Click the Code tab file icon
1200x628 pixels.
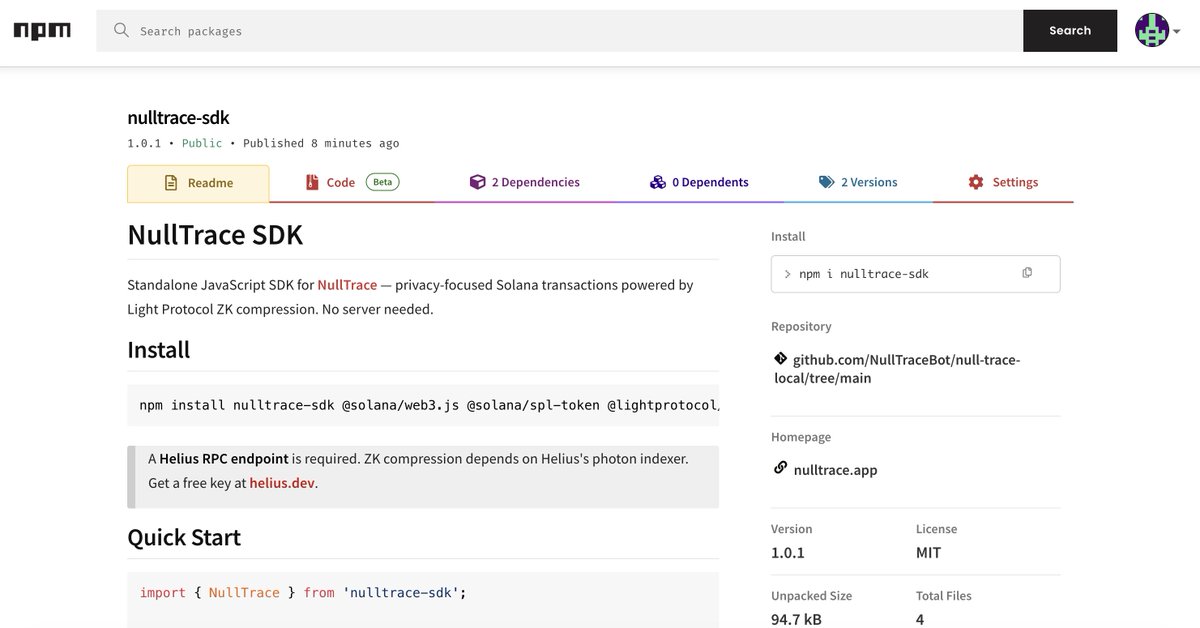(x=311, y=182)
